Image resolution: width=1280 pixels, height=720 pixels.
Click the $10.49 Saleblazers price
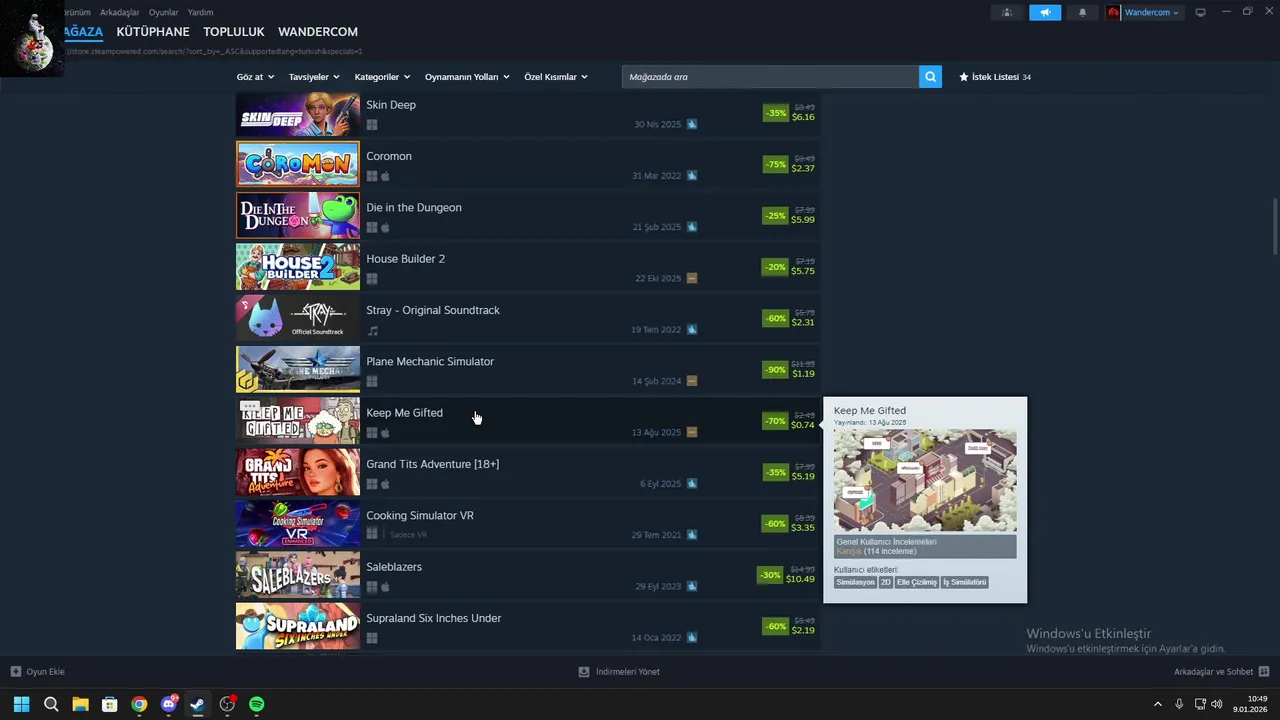[x=800, y=579]
